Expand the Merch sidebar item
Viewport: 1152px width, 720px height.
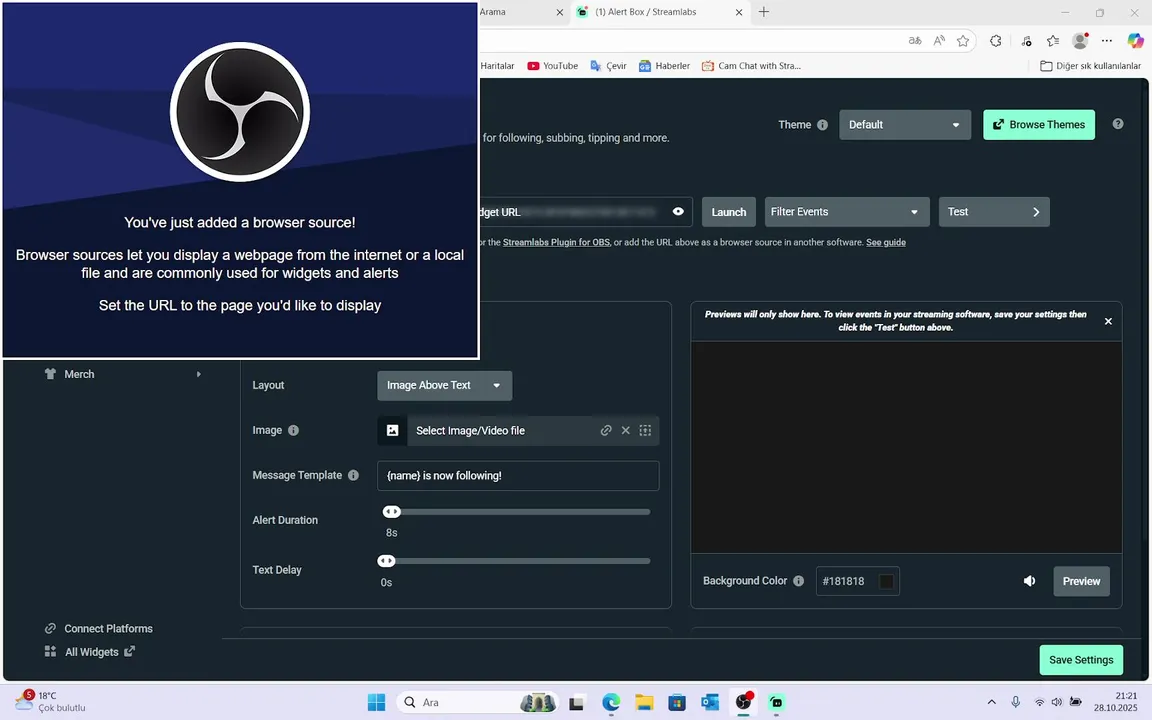pos(121,374)
